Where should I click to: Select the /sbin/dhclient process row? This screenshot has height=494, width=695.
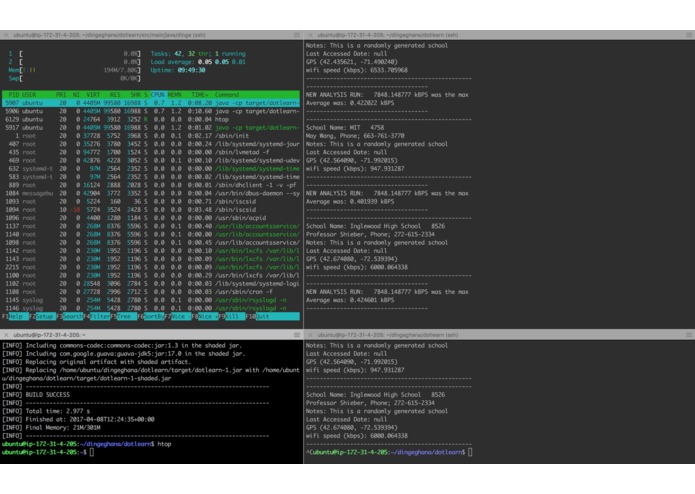pos(151,185)
